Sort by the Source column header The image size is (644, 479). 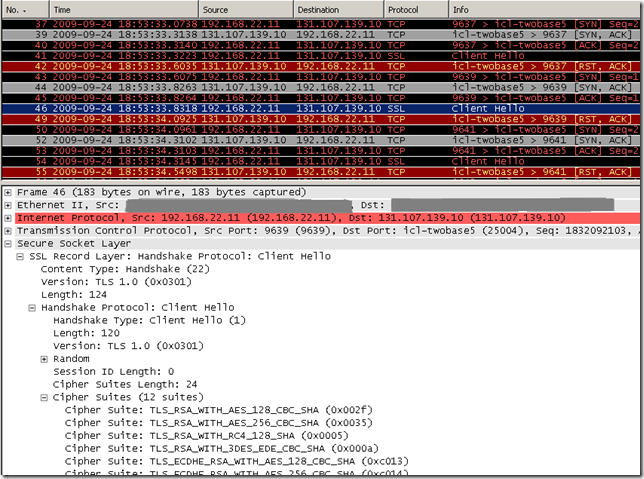246,10
